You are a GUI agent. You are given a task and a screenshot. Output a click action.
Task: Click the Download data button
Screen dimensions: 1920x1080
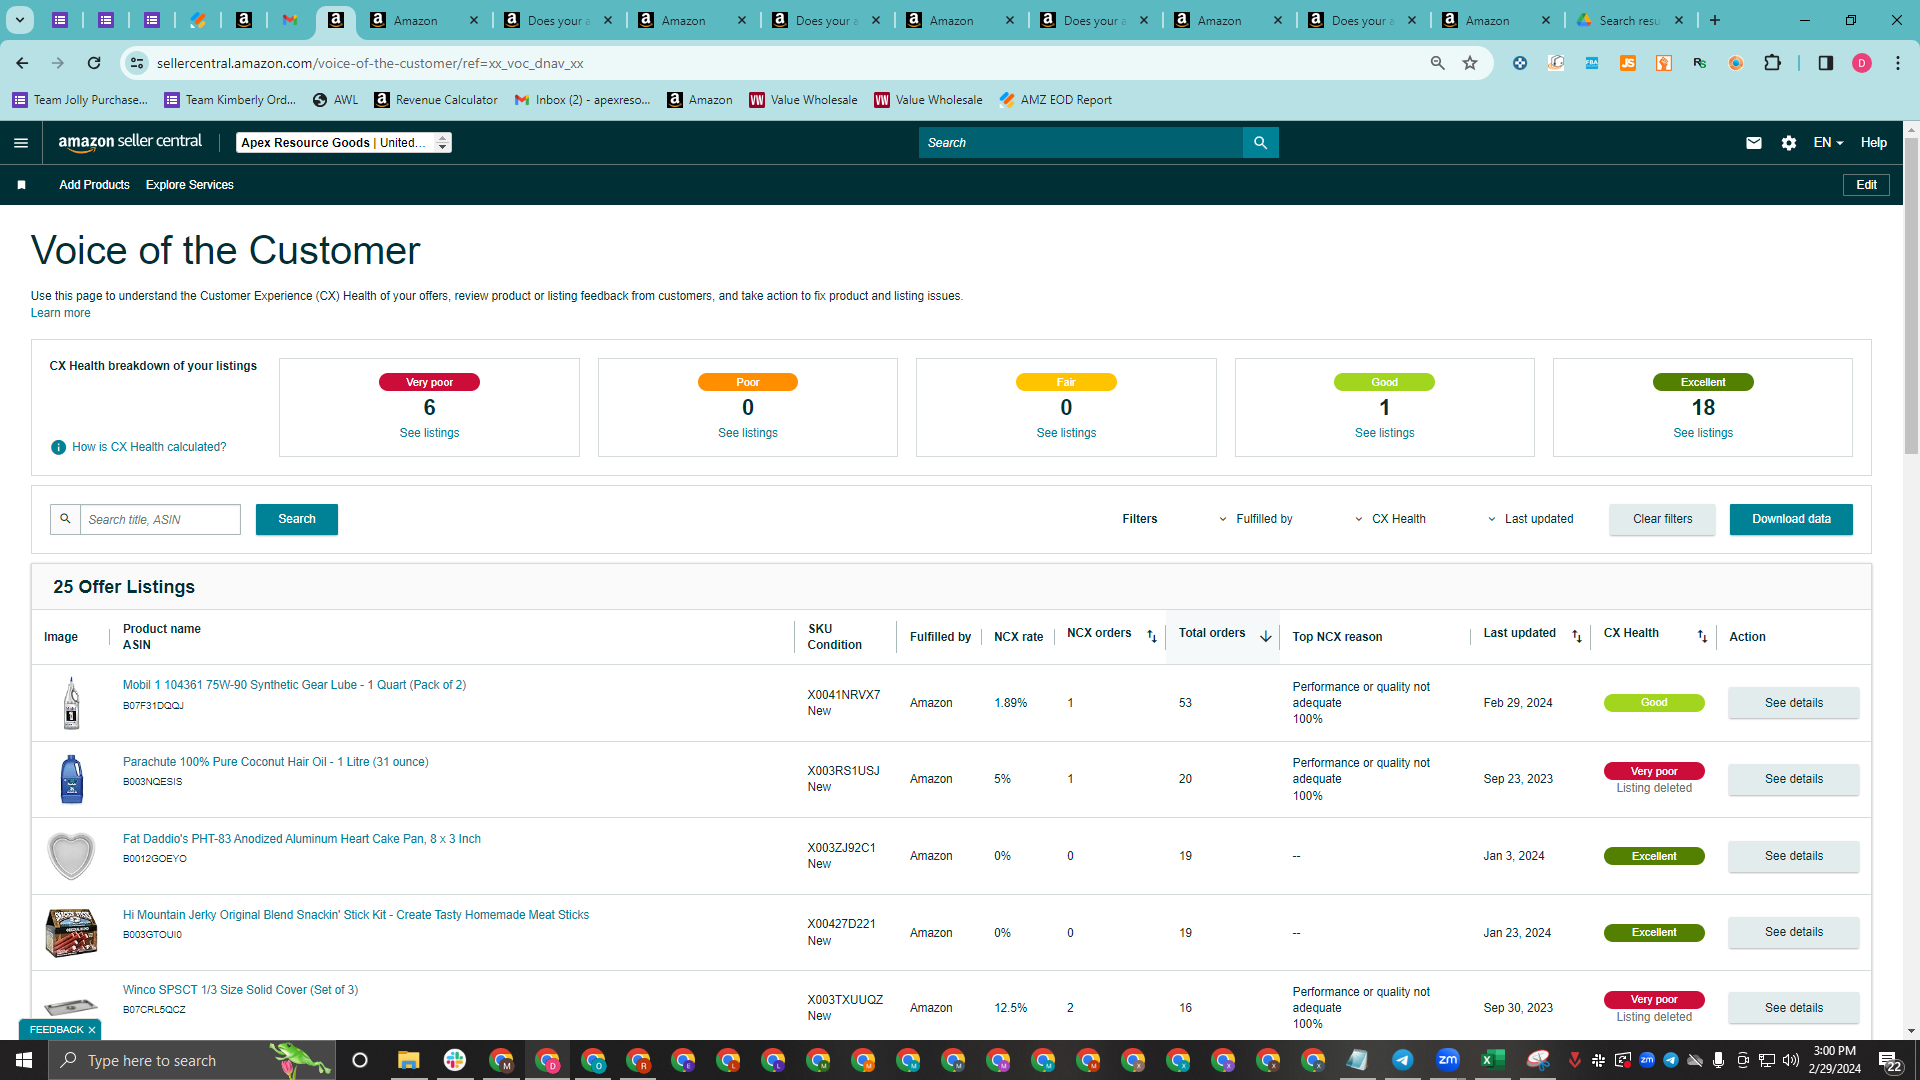(x=1791, y=519)
